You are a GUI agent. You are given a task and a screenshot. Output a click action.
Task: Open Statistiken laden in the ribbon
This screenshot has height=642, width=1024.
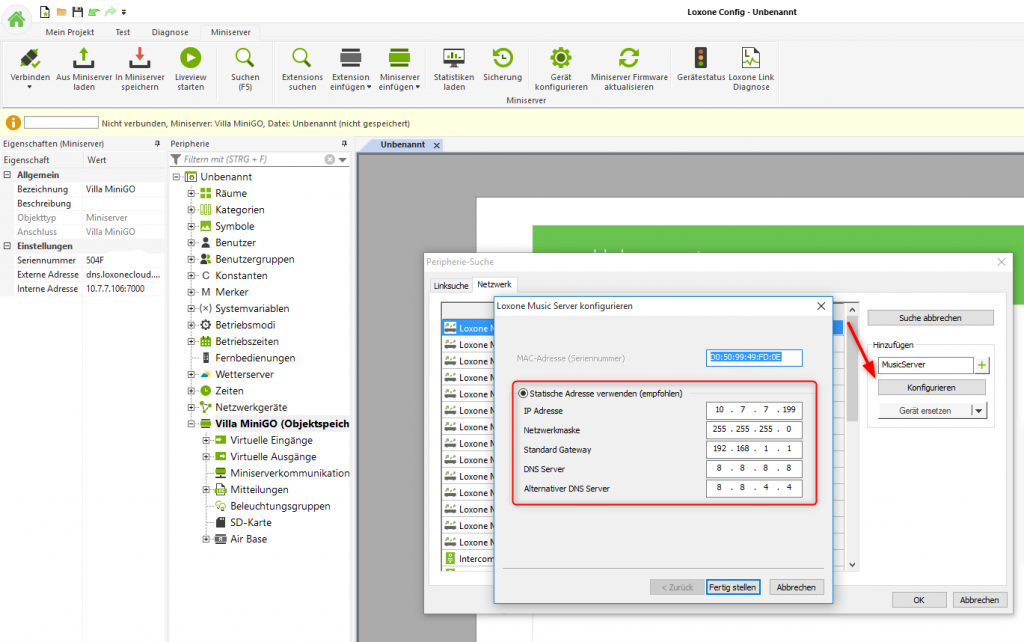pyautogui.click(x=454, y=59)
